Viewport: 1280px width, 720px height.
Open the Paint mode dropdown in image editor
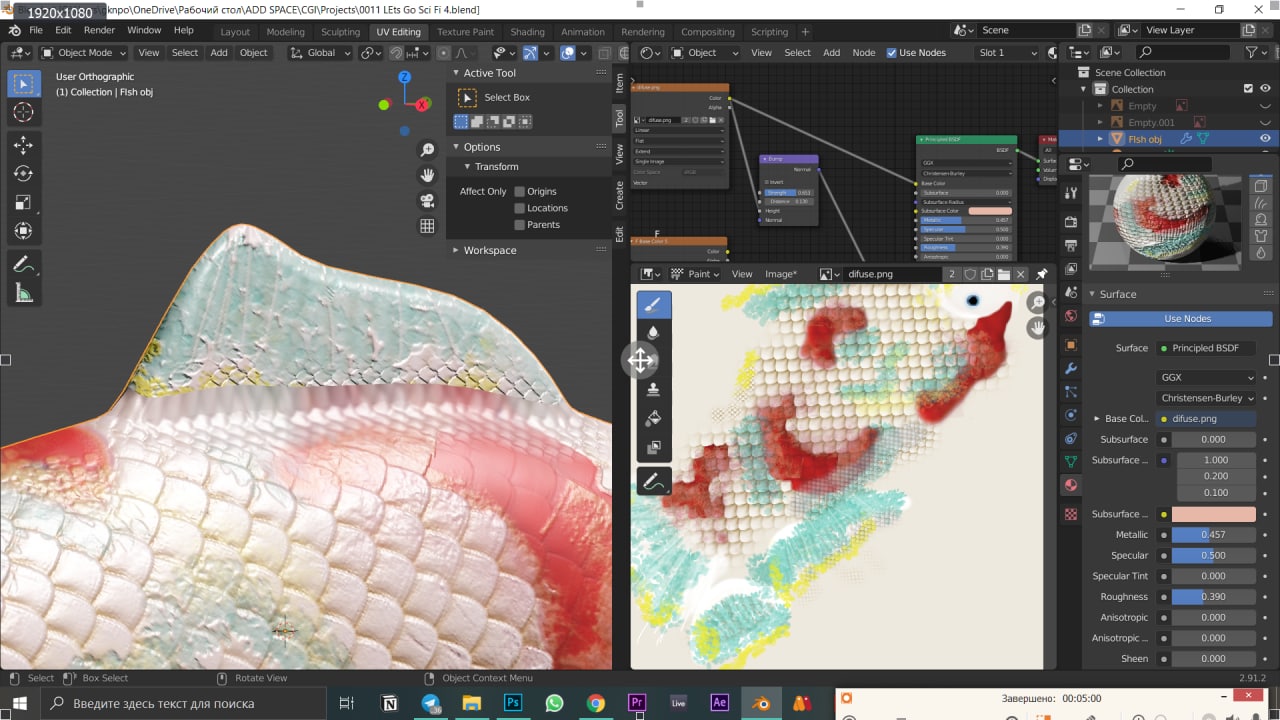(697, 274)
